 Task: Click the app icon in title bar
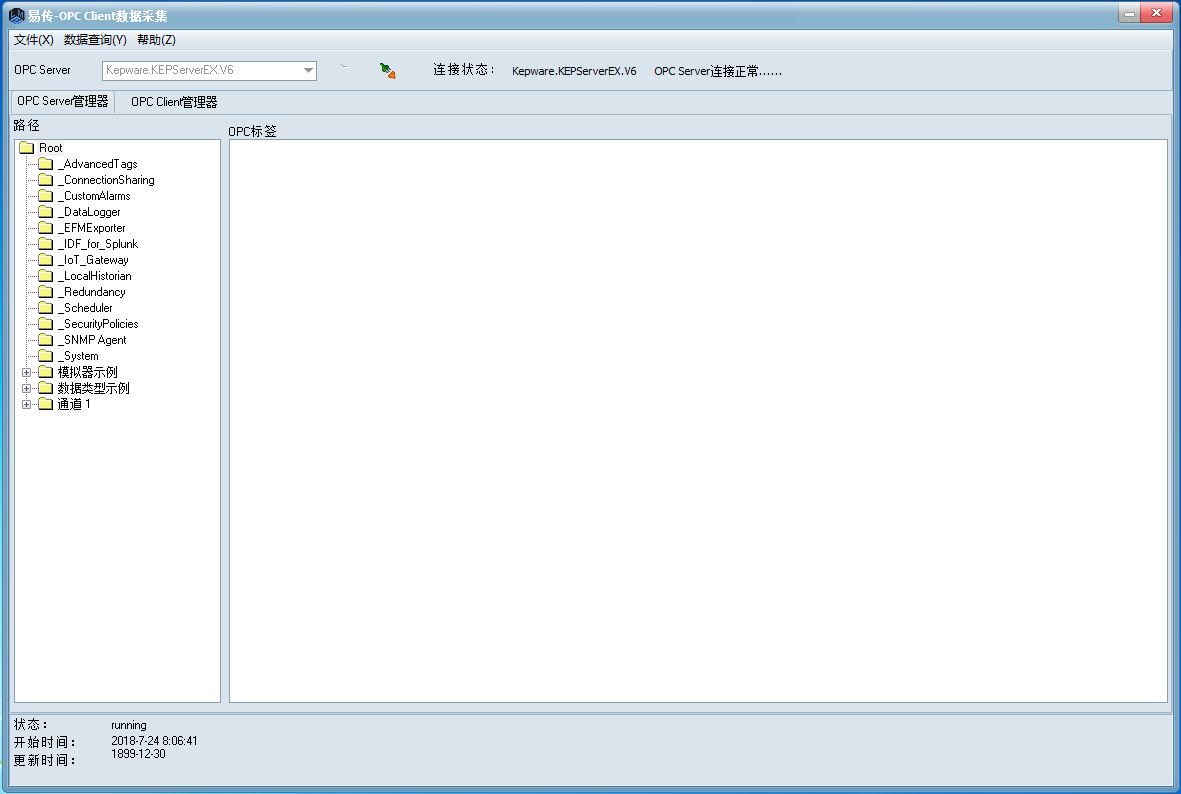click(16, 15)
